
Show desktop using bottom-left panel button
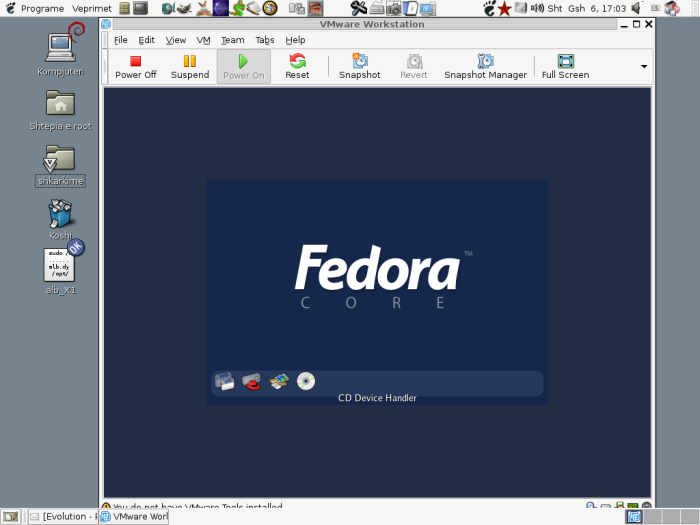click(x=11, y=517)
